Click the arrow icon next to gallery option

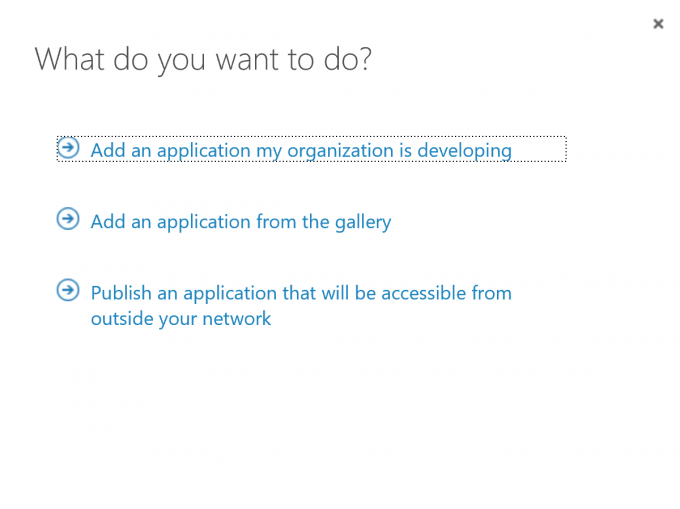pyautogui.click(x=68, y=219)
